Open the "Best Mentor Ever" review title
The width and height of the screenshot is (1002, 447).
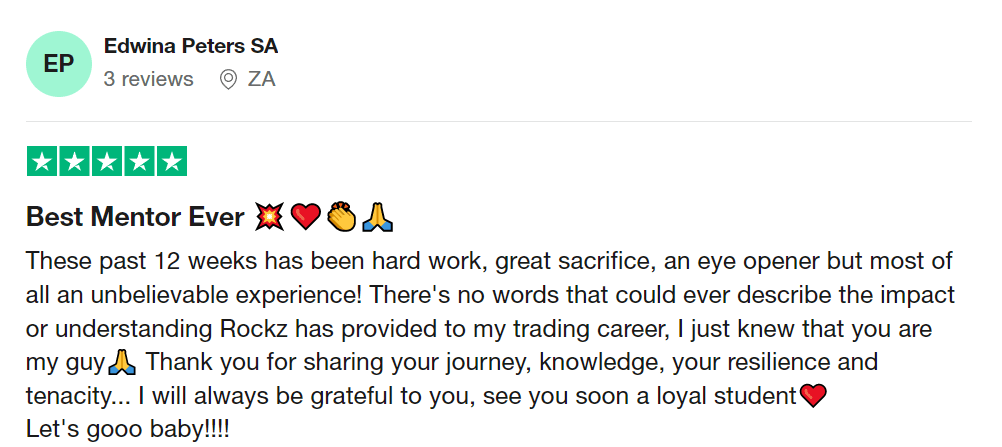(x=135, y=217)
